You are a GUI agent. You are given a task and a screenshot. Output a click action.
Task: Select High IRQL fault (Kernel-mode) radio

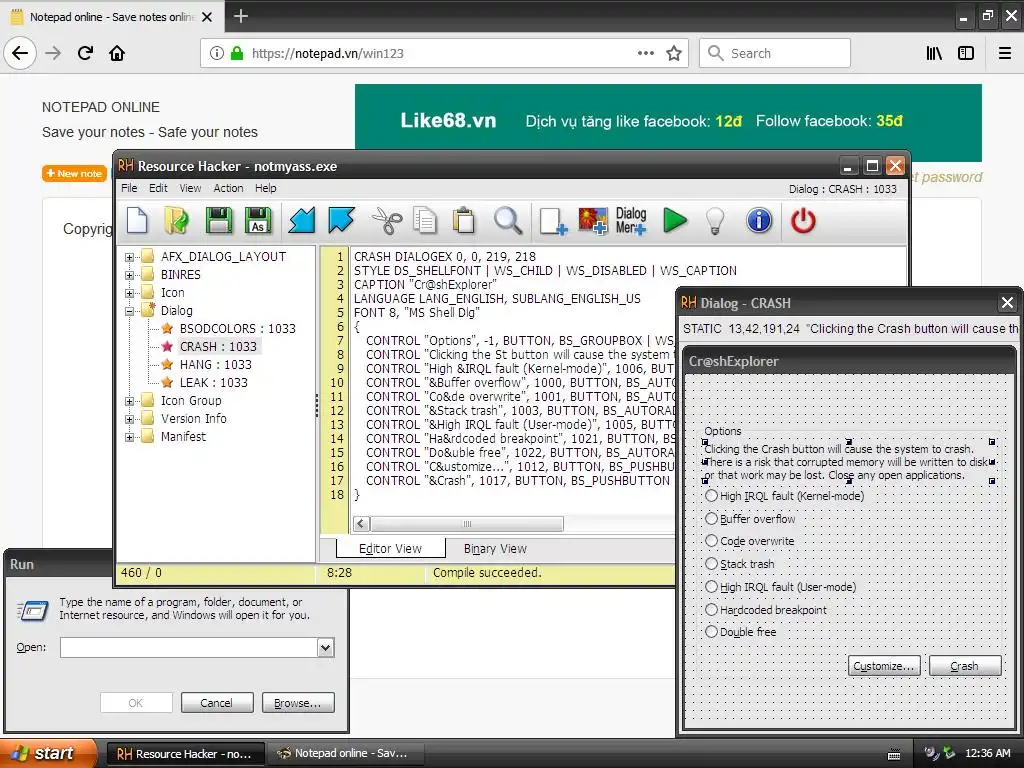712,496
